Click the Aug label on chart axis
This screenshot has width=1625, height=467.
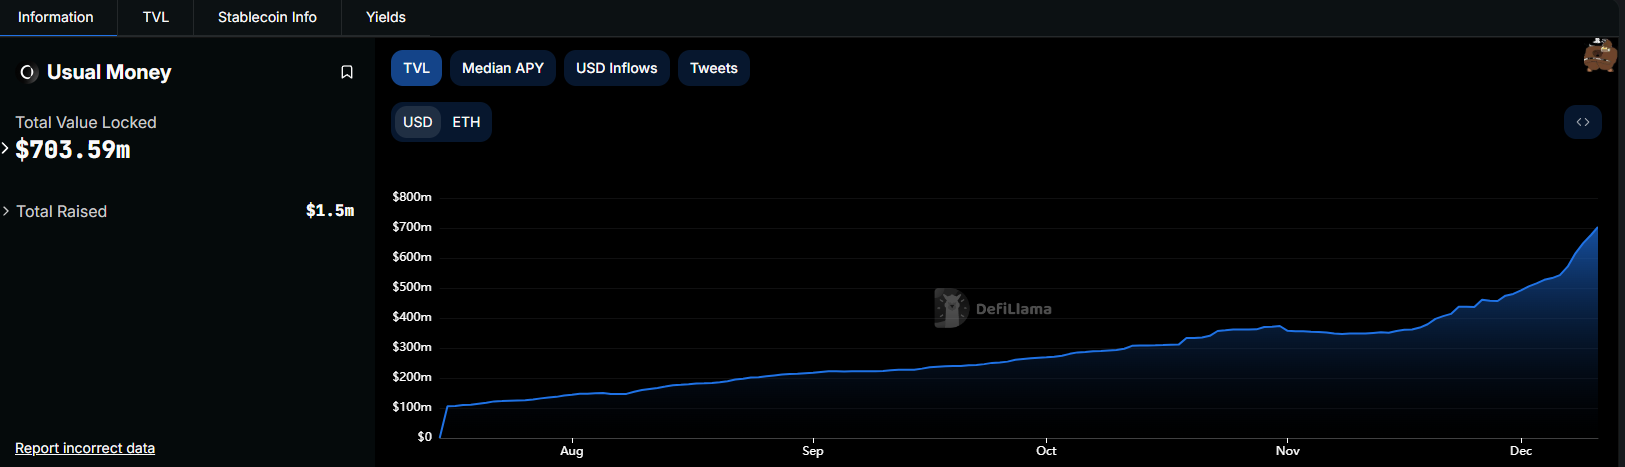(x=572, y=451)
